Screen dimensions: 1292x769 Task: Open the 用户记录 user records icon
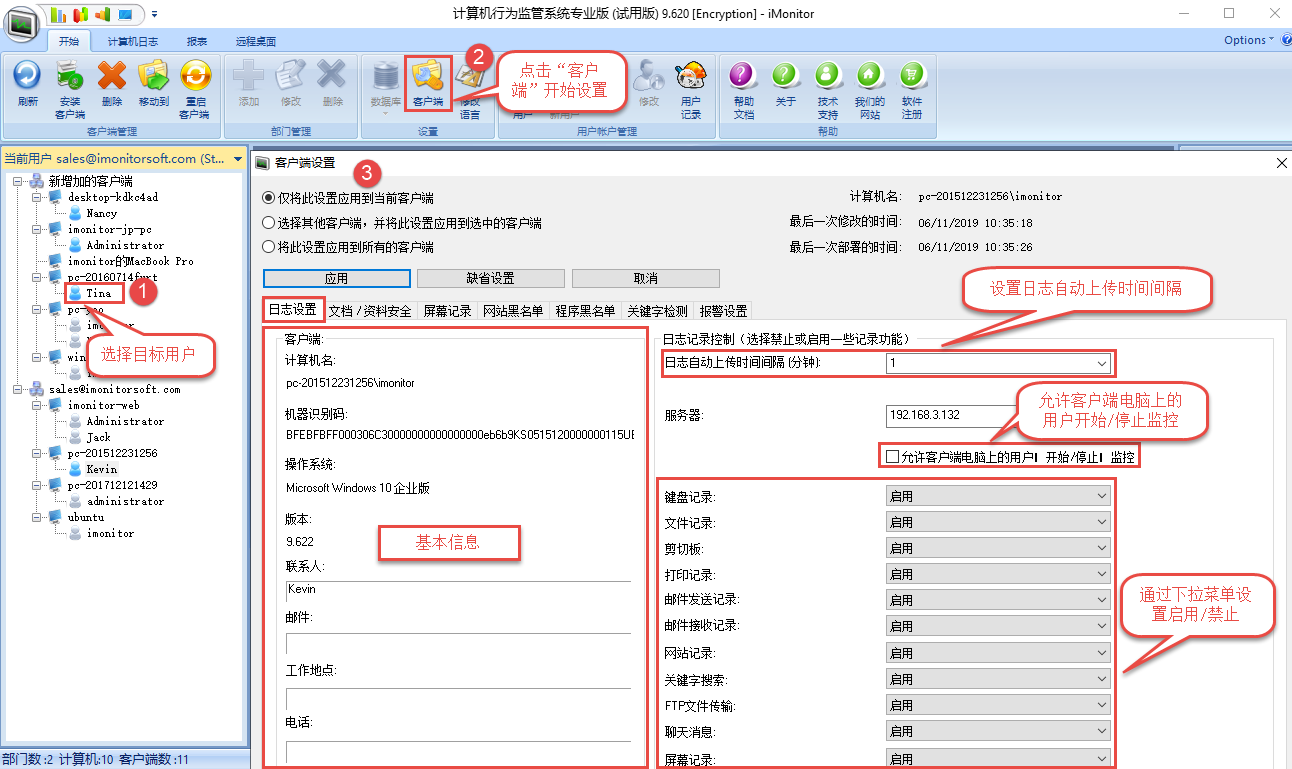691,78
